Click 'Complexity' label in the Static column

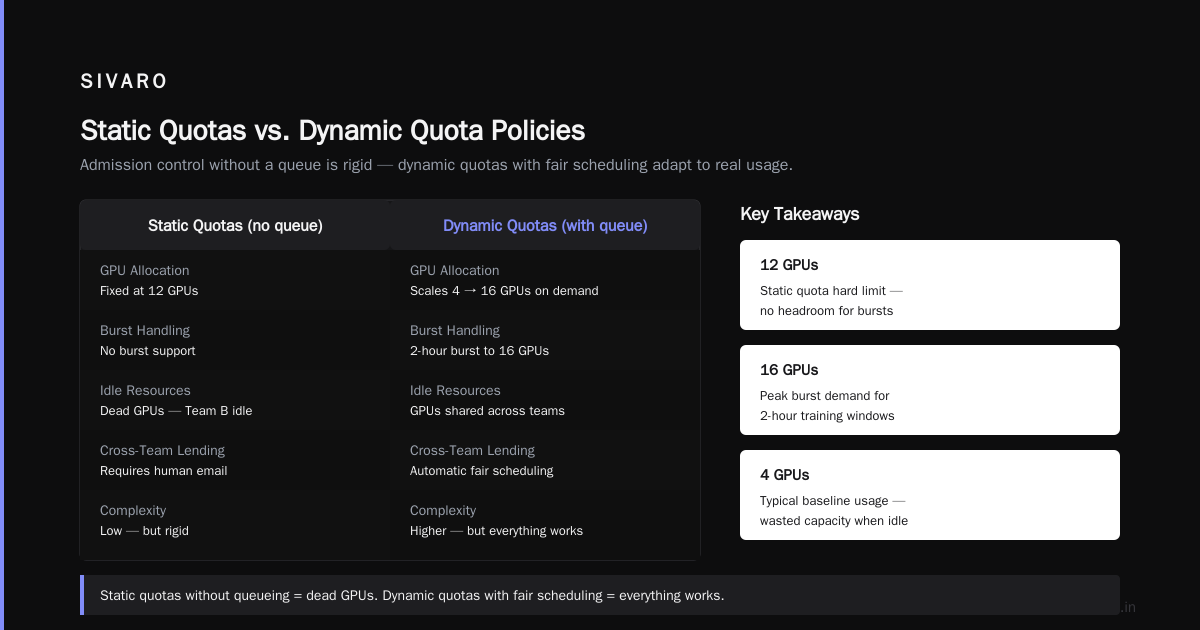point(133,511)
